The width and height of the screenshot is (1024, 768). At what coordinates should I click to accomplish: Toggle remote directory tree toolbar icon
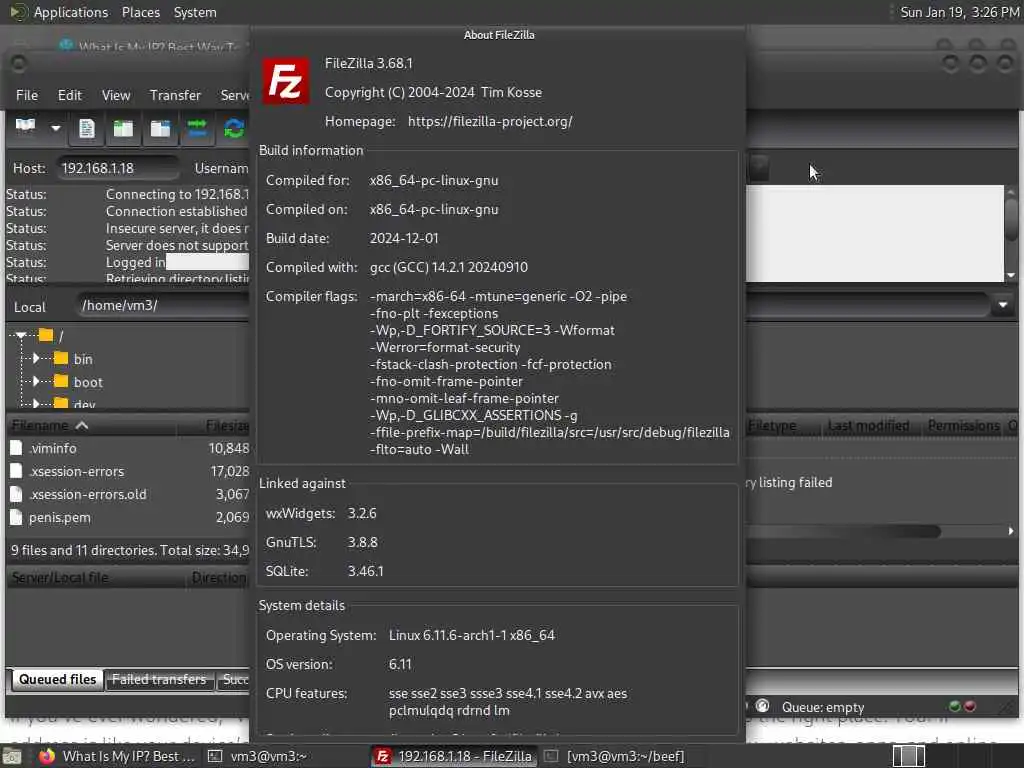160,129
